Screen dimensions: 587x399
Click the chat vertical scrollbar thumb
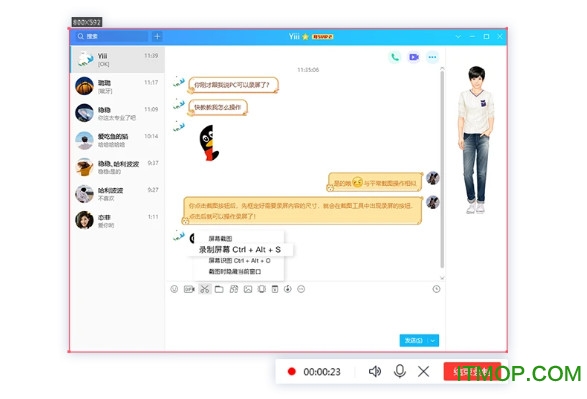tap(442, 170)
